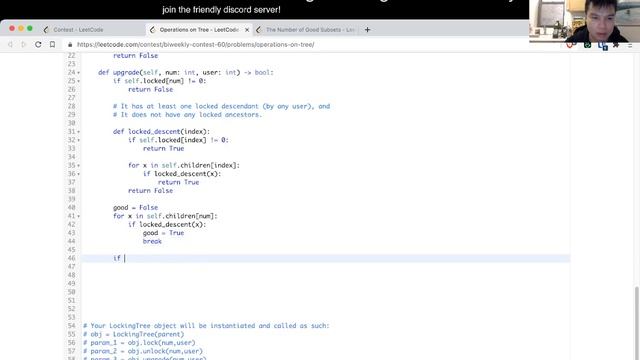Go back to the previous page

(x=10, y=44)
